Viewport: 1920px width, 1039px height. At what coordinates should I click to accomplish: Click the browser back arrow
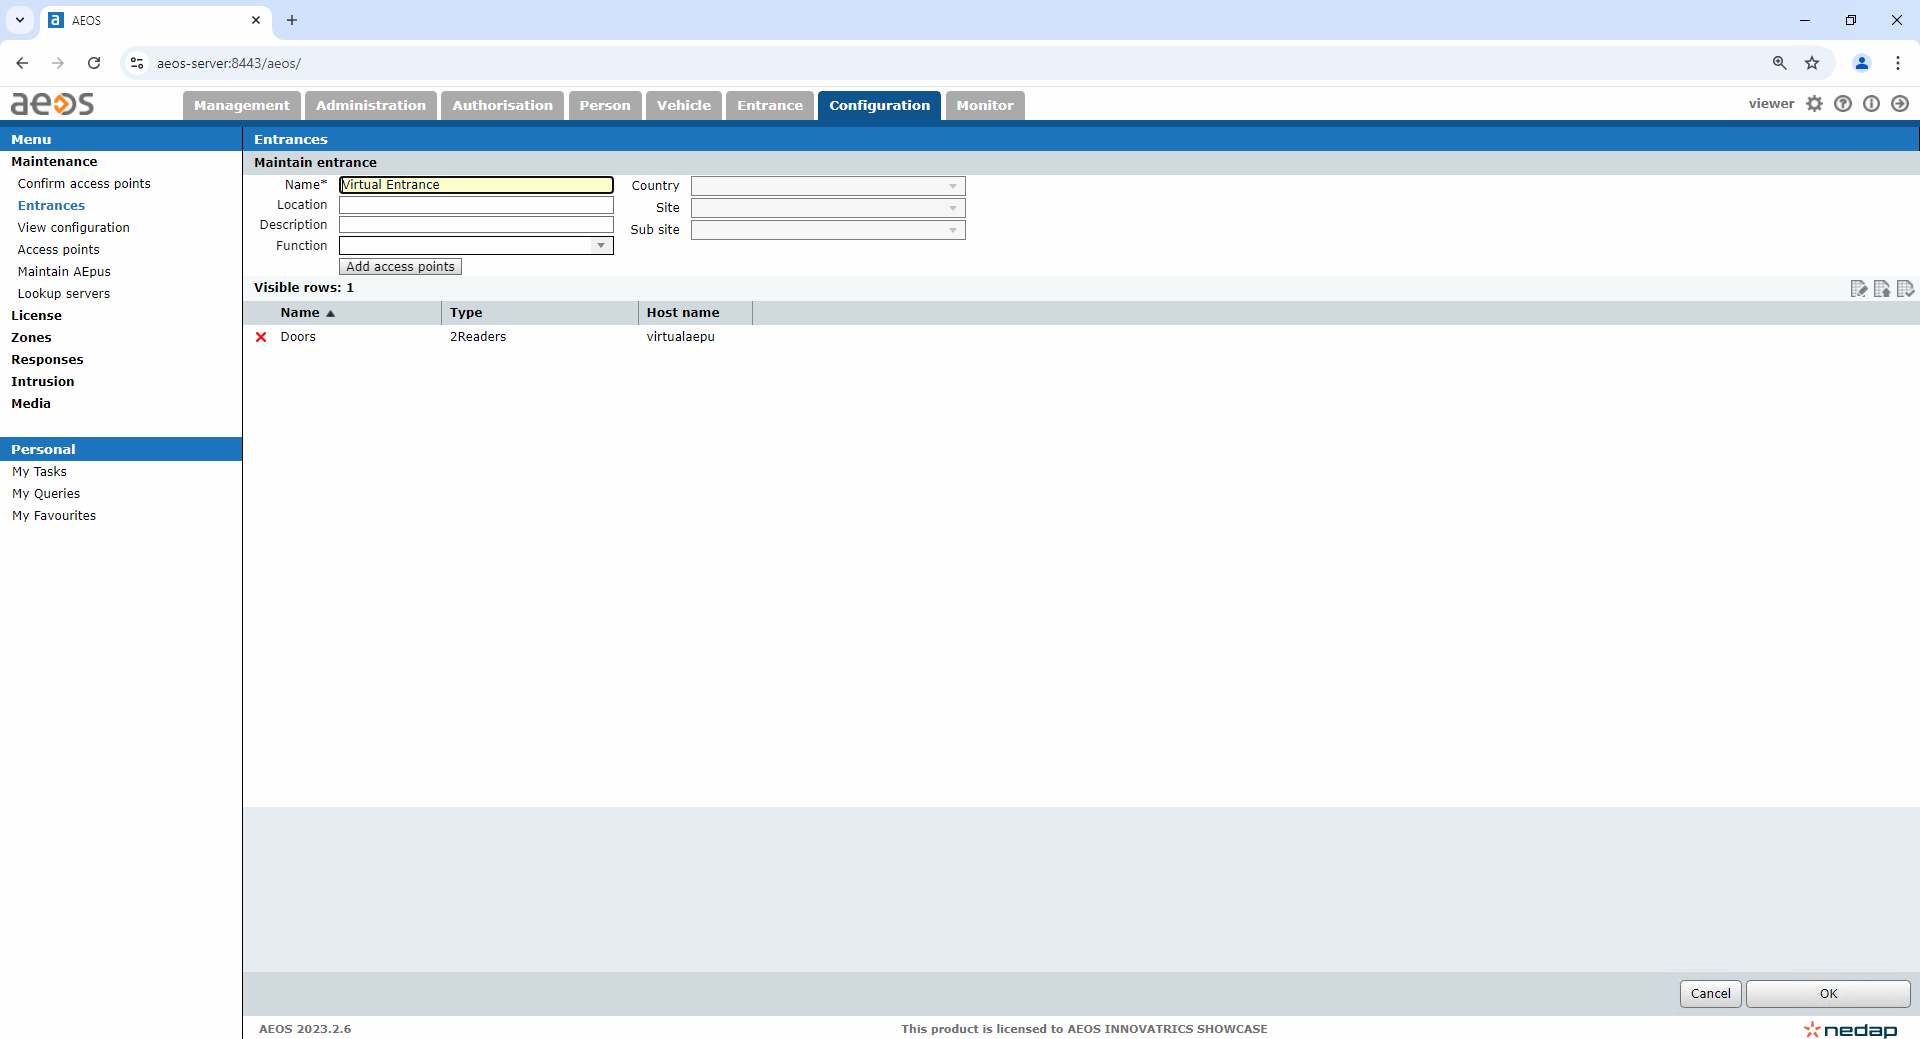tap(22, 63)
